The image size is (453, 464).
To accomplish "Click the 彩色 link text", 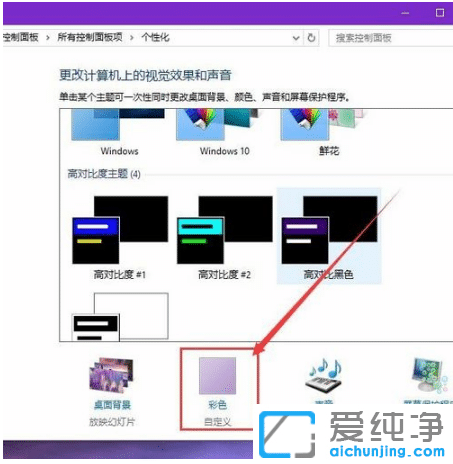I will [217, 405].
